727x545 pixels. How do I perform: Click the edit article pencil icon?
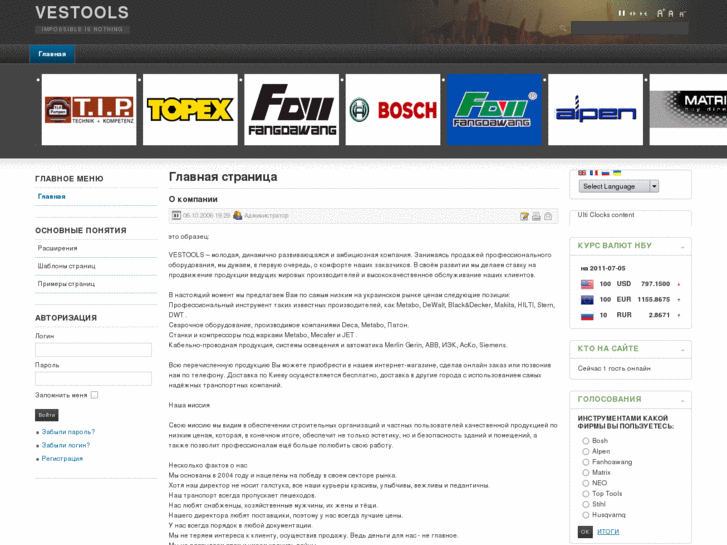coord(524,216)
